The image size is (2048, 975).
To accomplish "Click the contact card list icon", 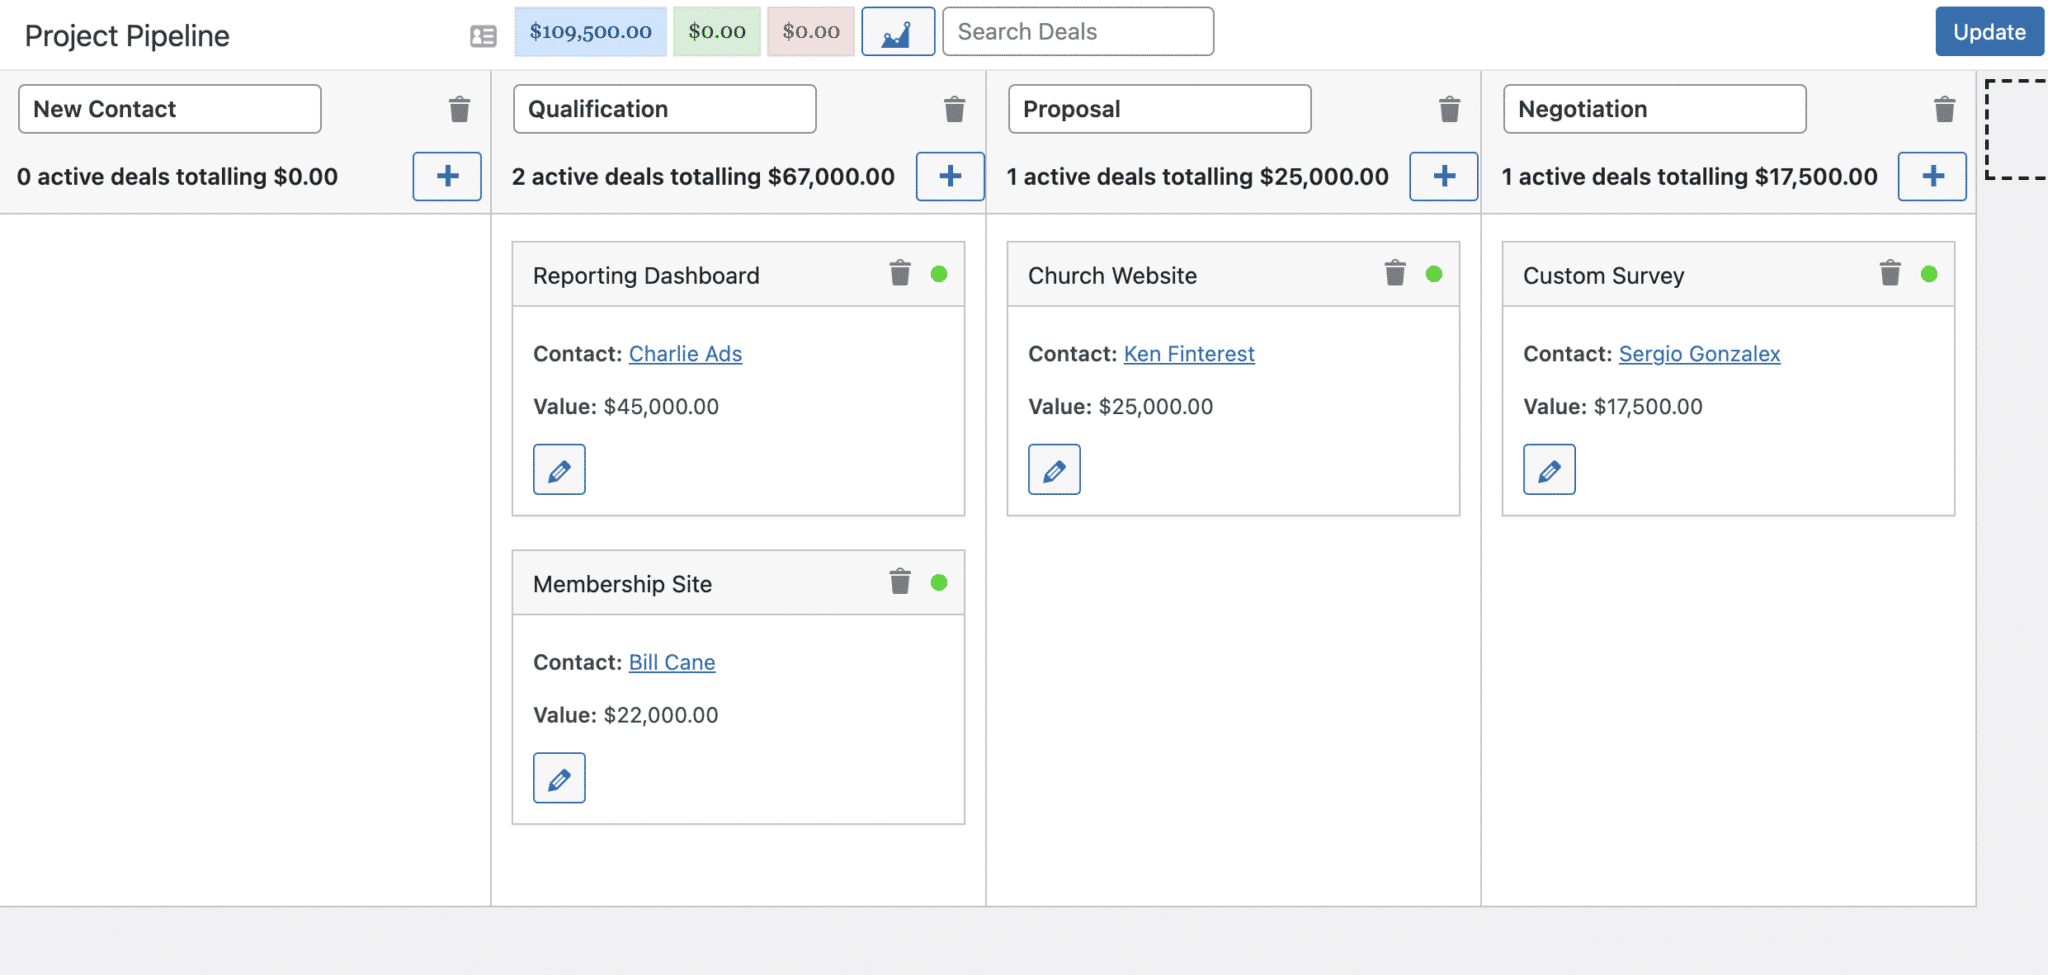I will (483, 36).
